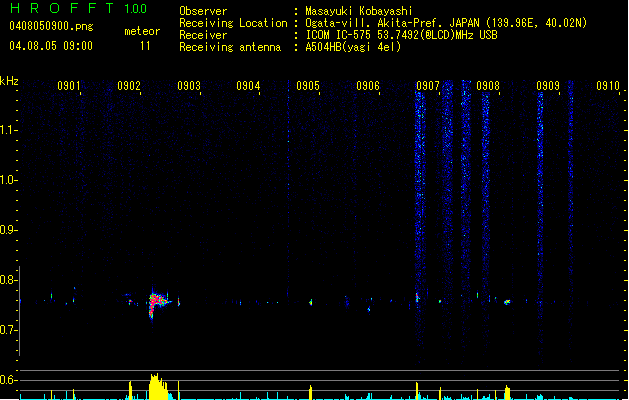Click the 0905 time marker
629x400 pixels.
click(x=308, y=85)
